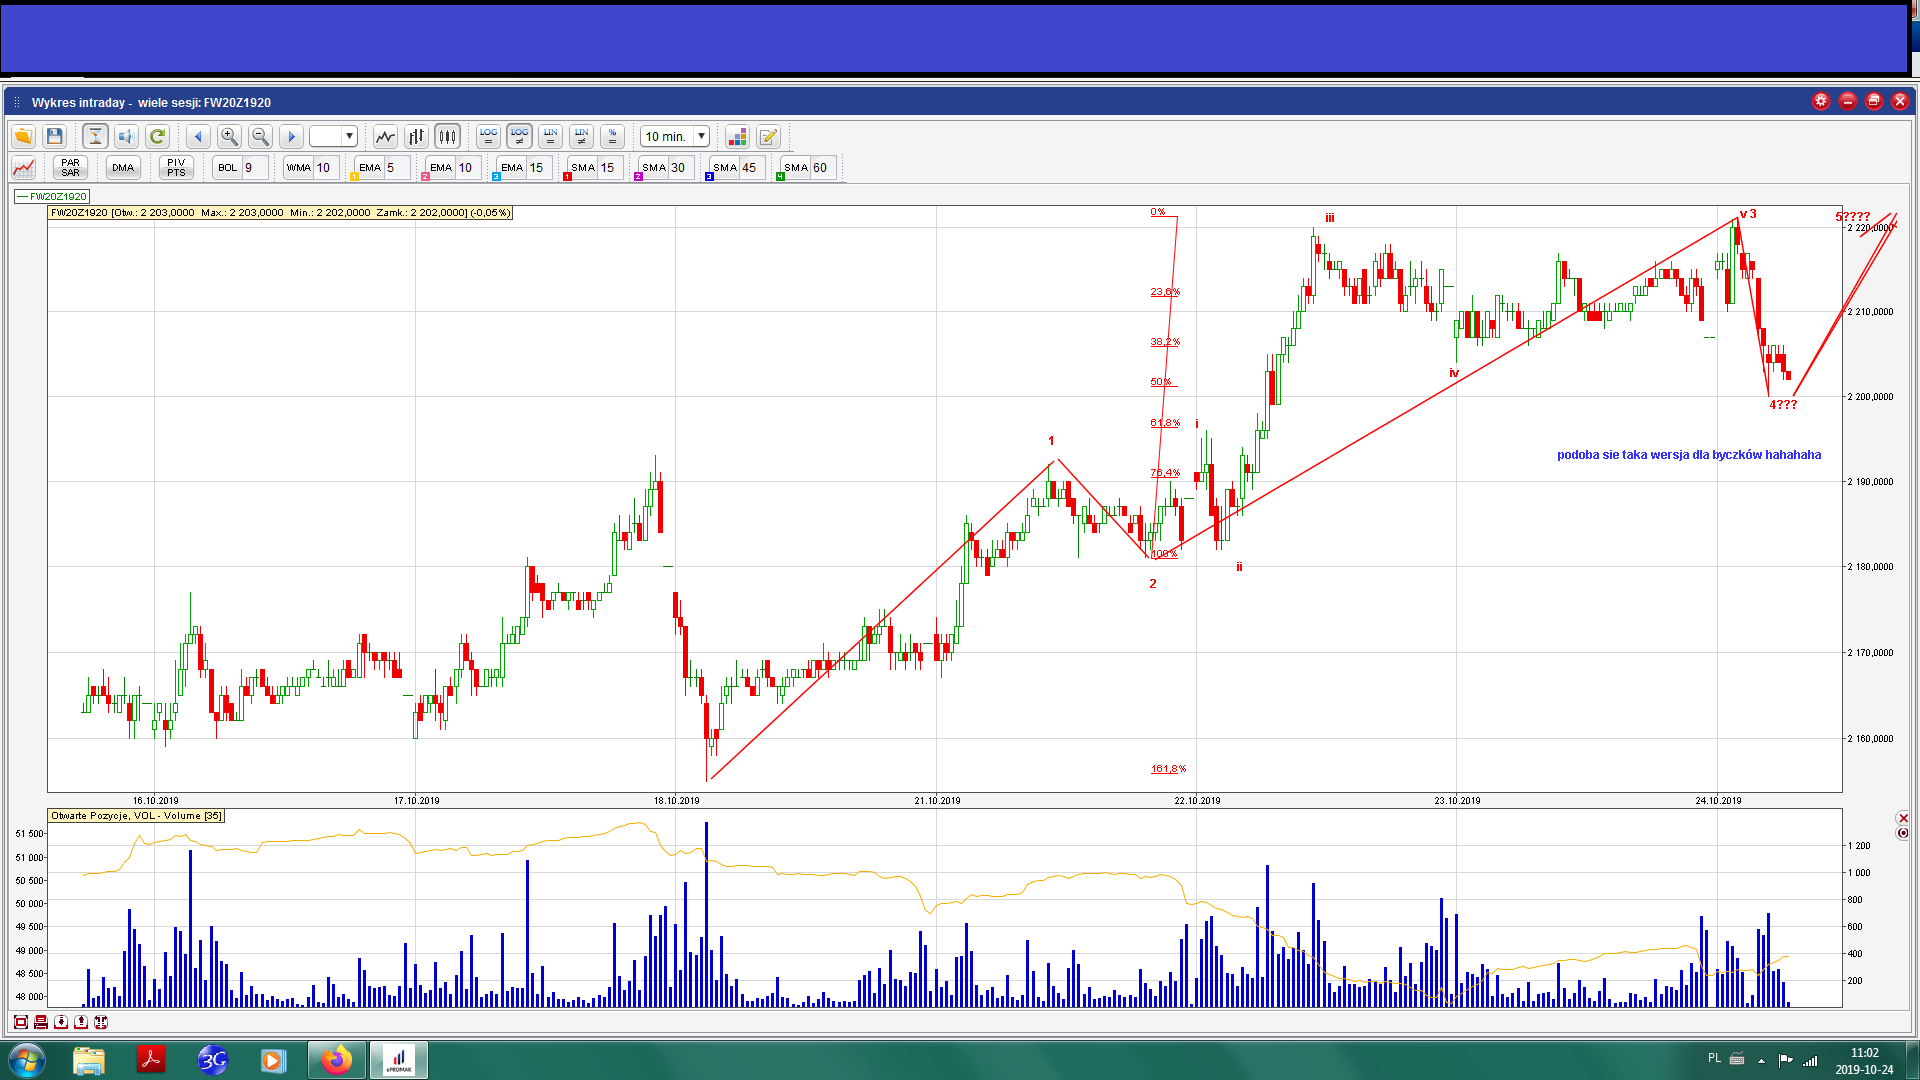Click the zoom in magnifier icon
Viewport: 1920px width, 1080px height.
tap(229, 136)
